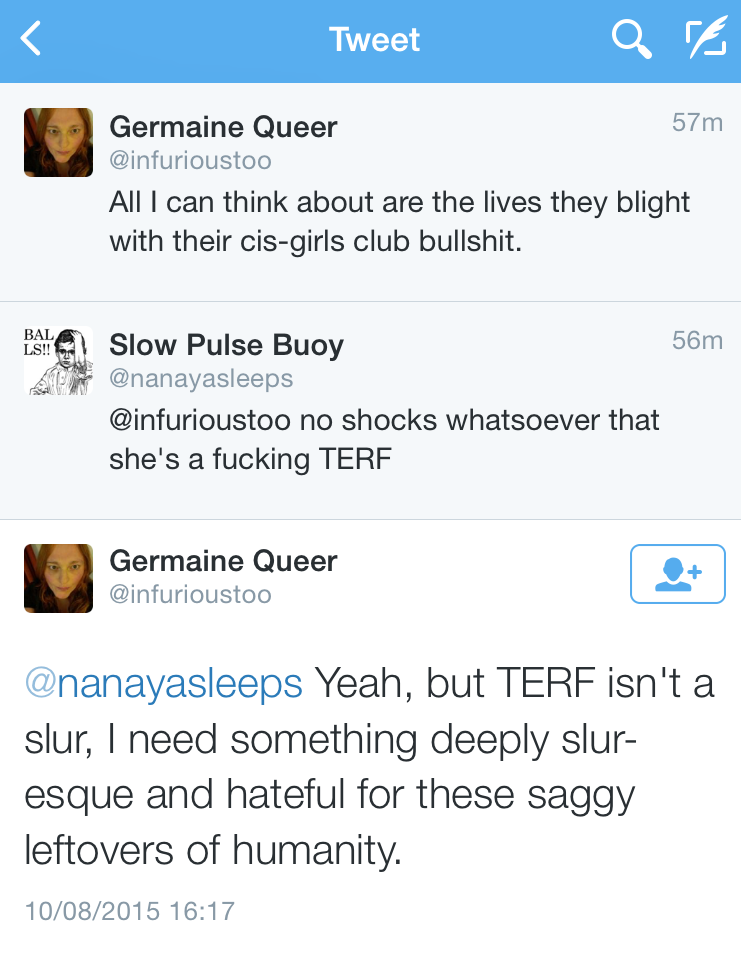Open Germaine Queer avatar in first tweet
This screenshot has width=741, height=953.
[x=58, y=142]
